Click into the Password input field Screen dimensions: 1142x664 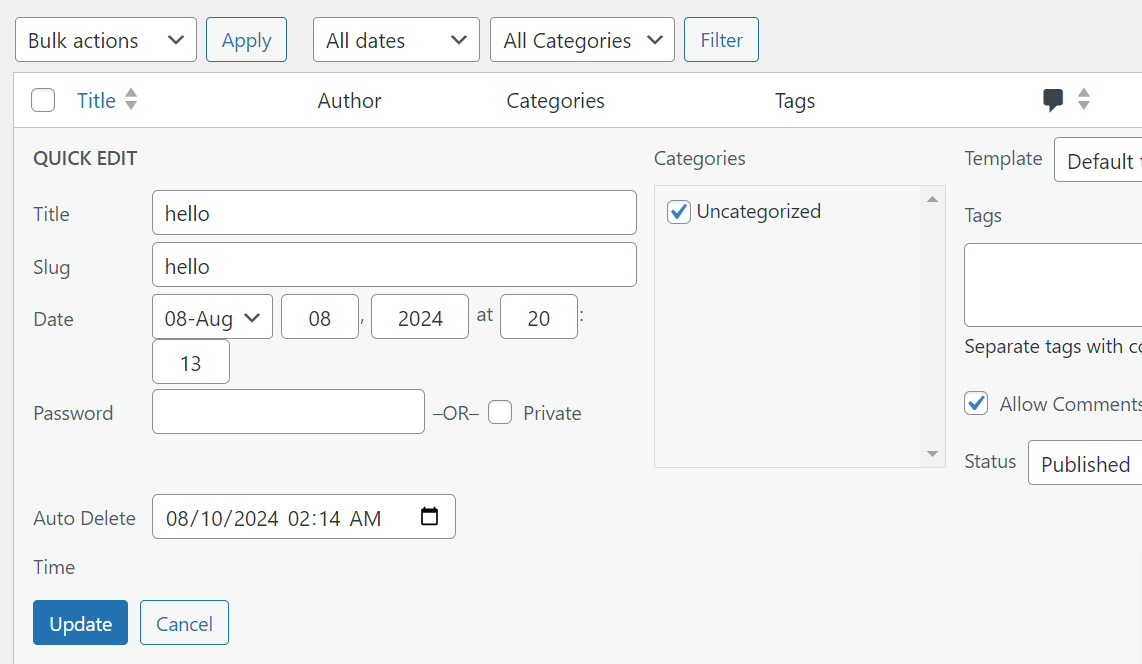(288, 412)
